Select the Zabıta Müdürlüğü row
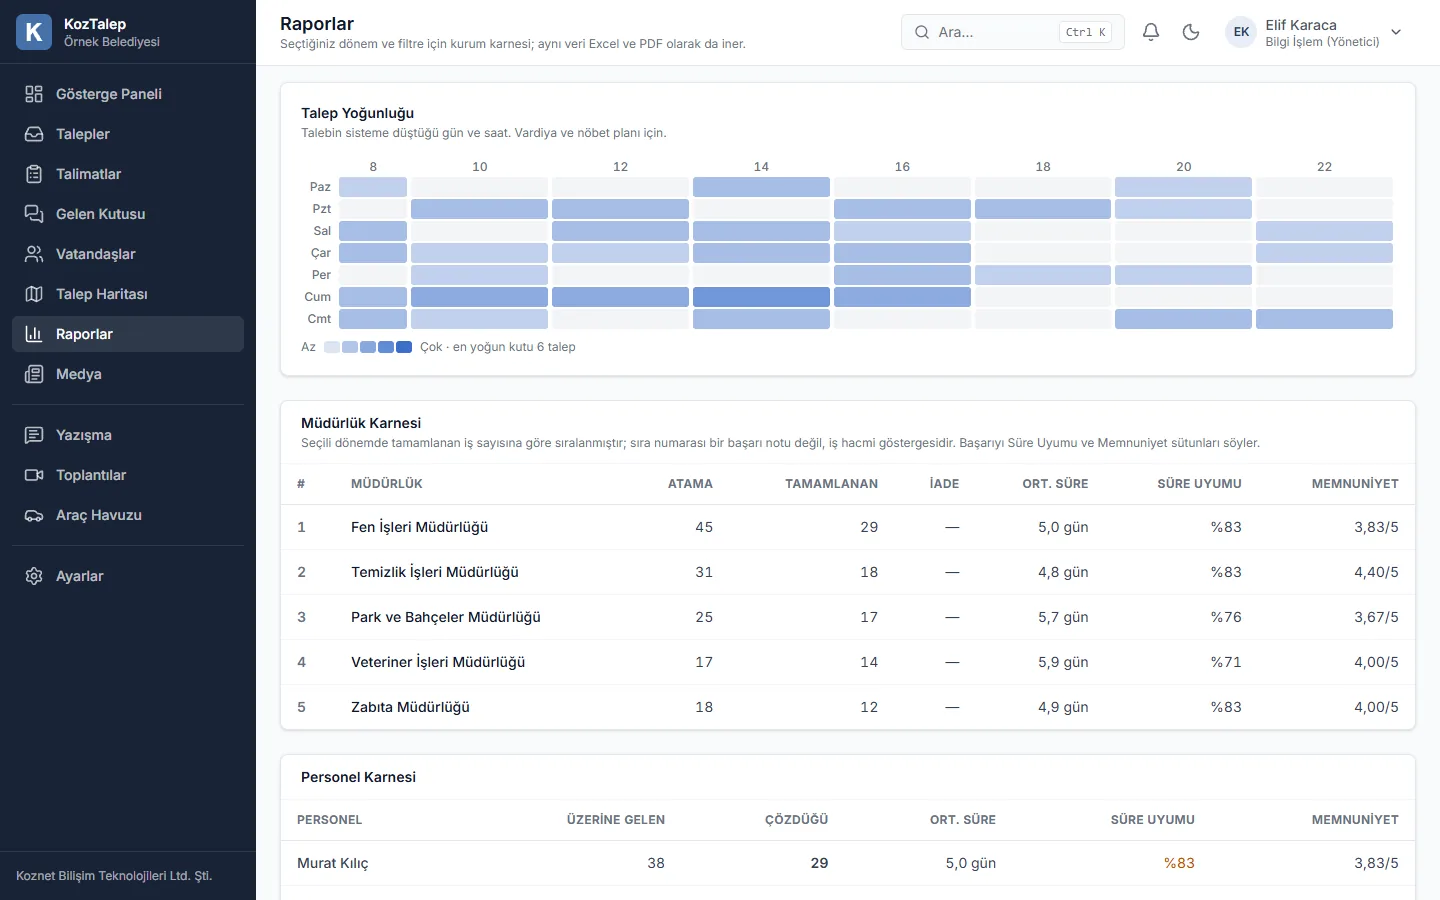The width and height of the screenshot is (1440, 900). [848, 707]
